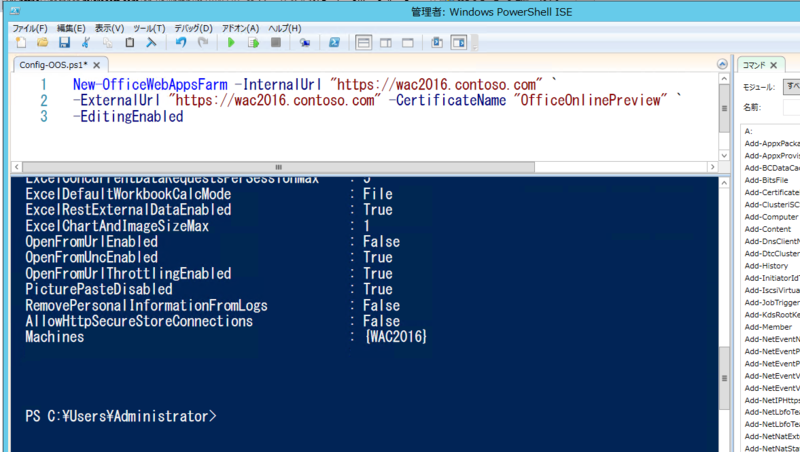Click the New script icon
Viewport: 800px width, 452px height.
(x=21, y=43)
